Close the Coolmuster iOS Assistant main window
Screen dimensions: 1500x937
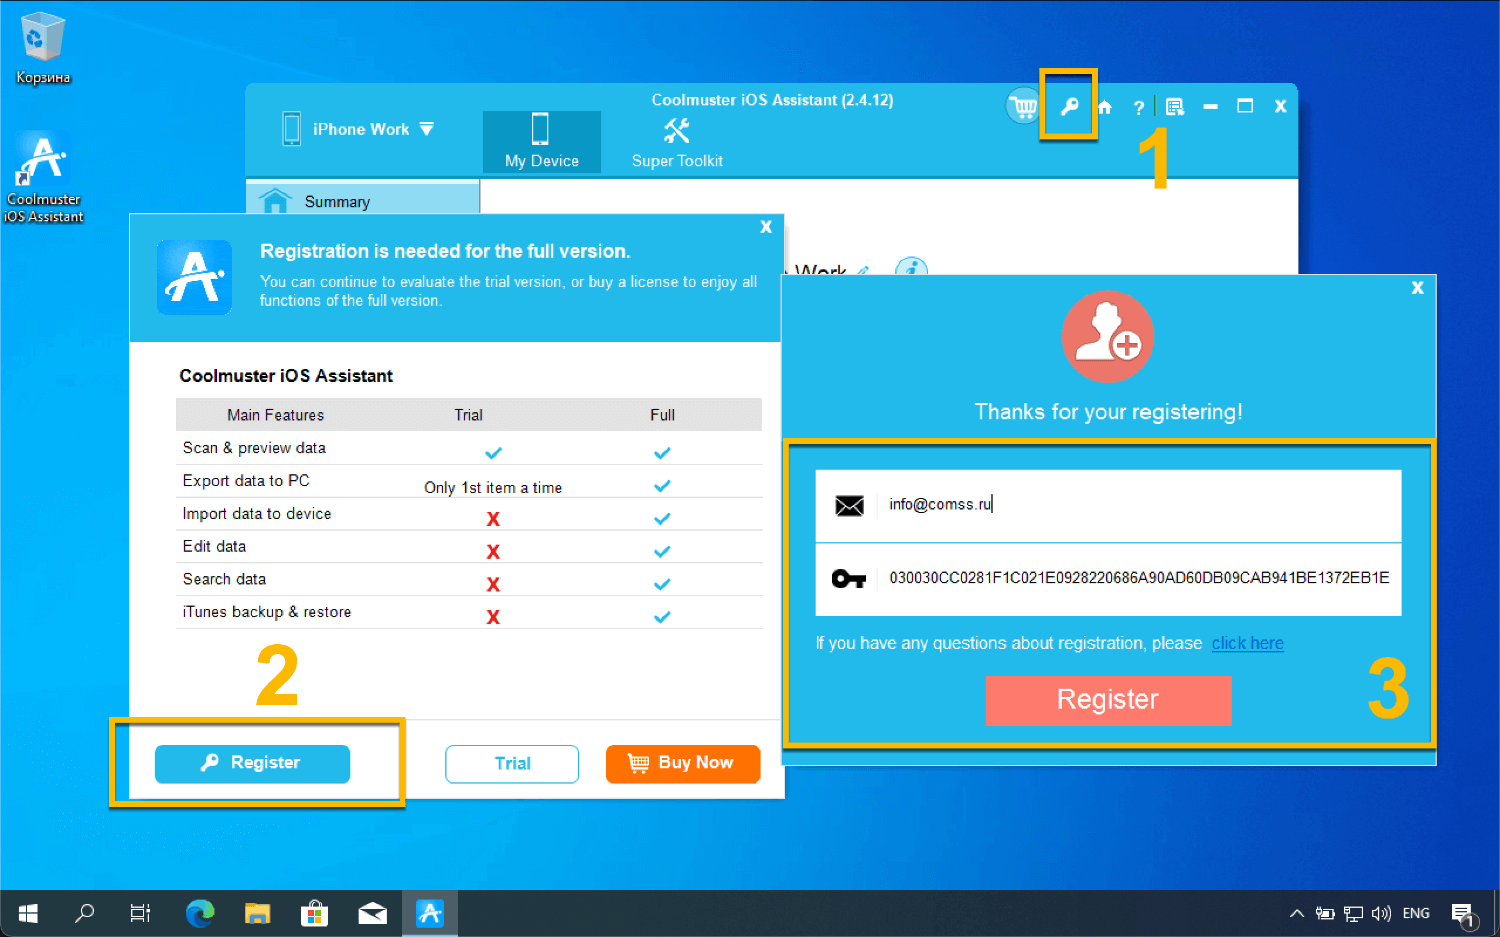(x=1280, y=106)
